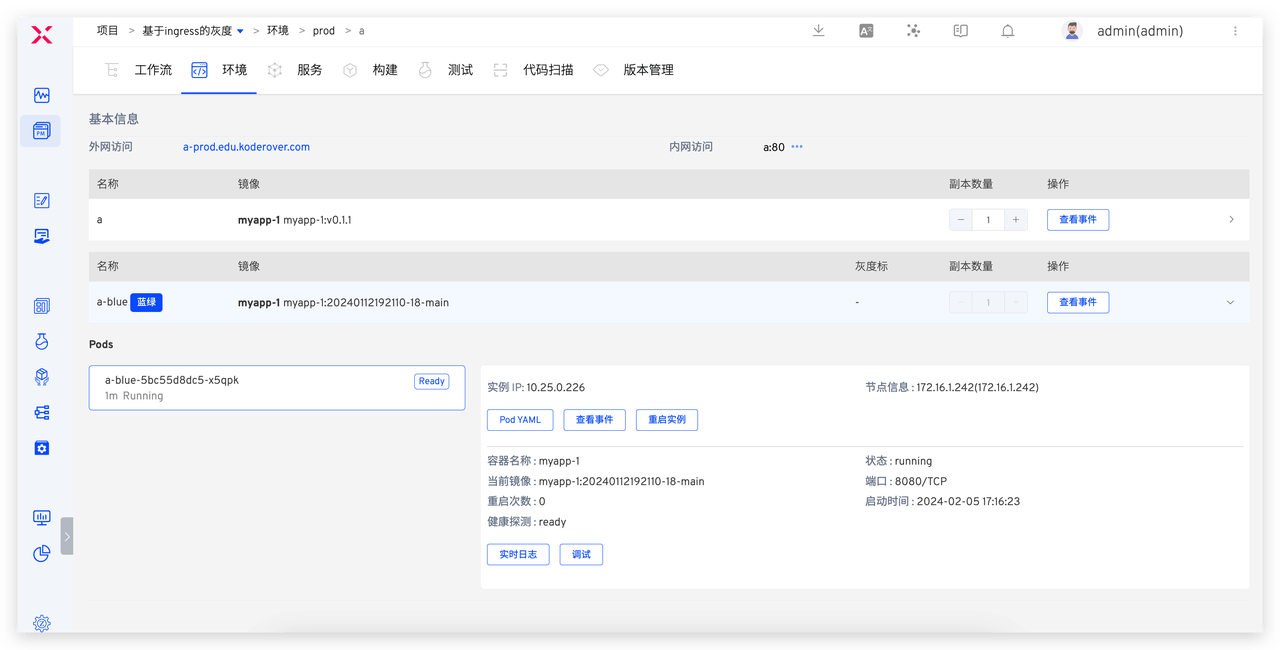Expand the sidebar with the arrow handle

click(x=67, y=536)
